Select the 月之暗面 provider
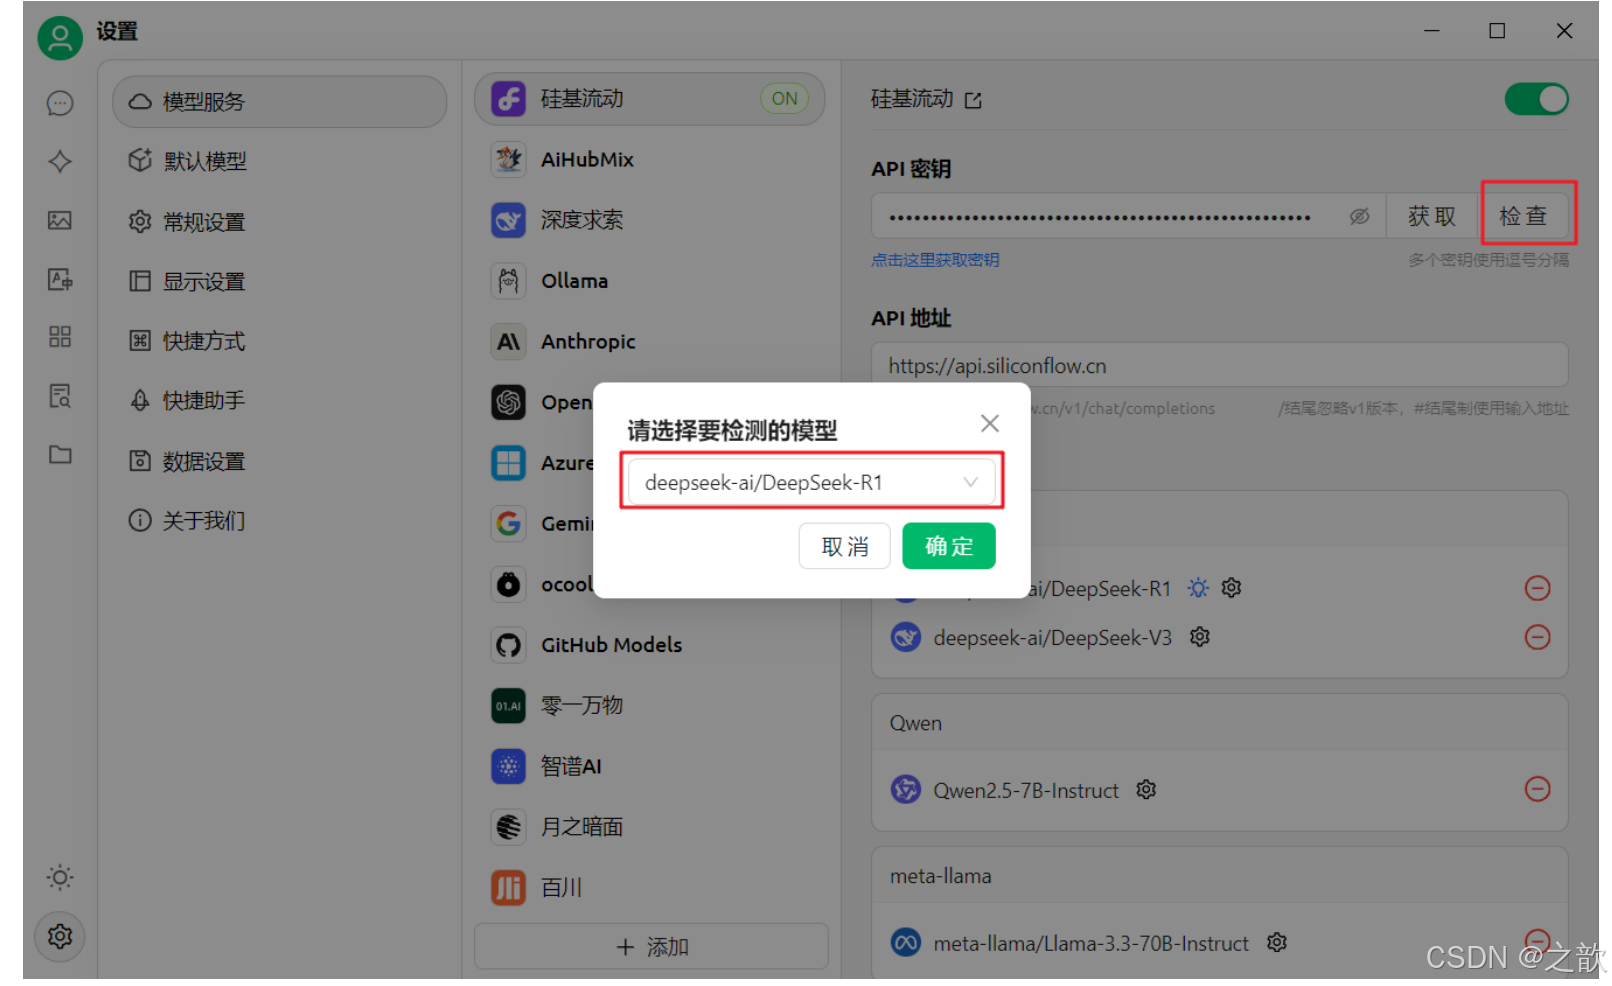Screen dimensions: 1612x986 click(x=650, y=827)
